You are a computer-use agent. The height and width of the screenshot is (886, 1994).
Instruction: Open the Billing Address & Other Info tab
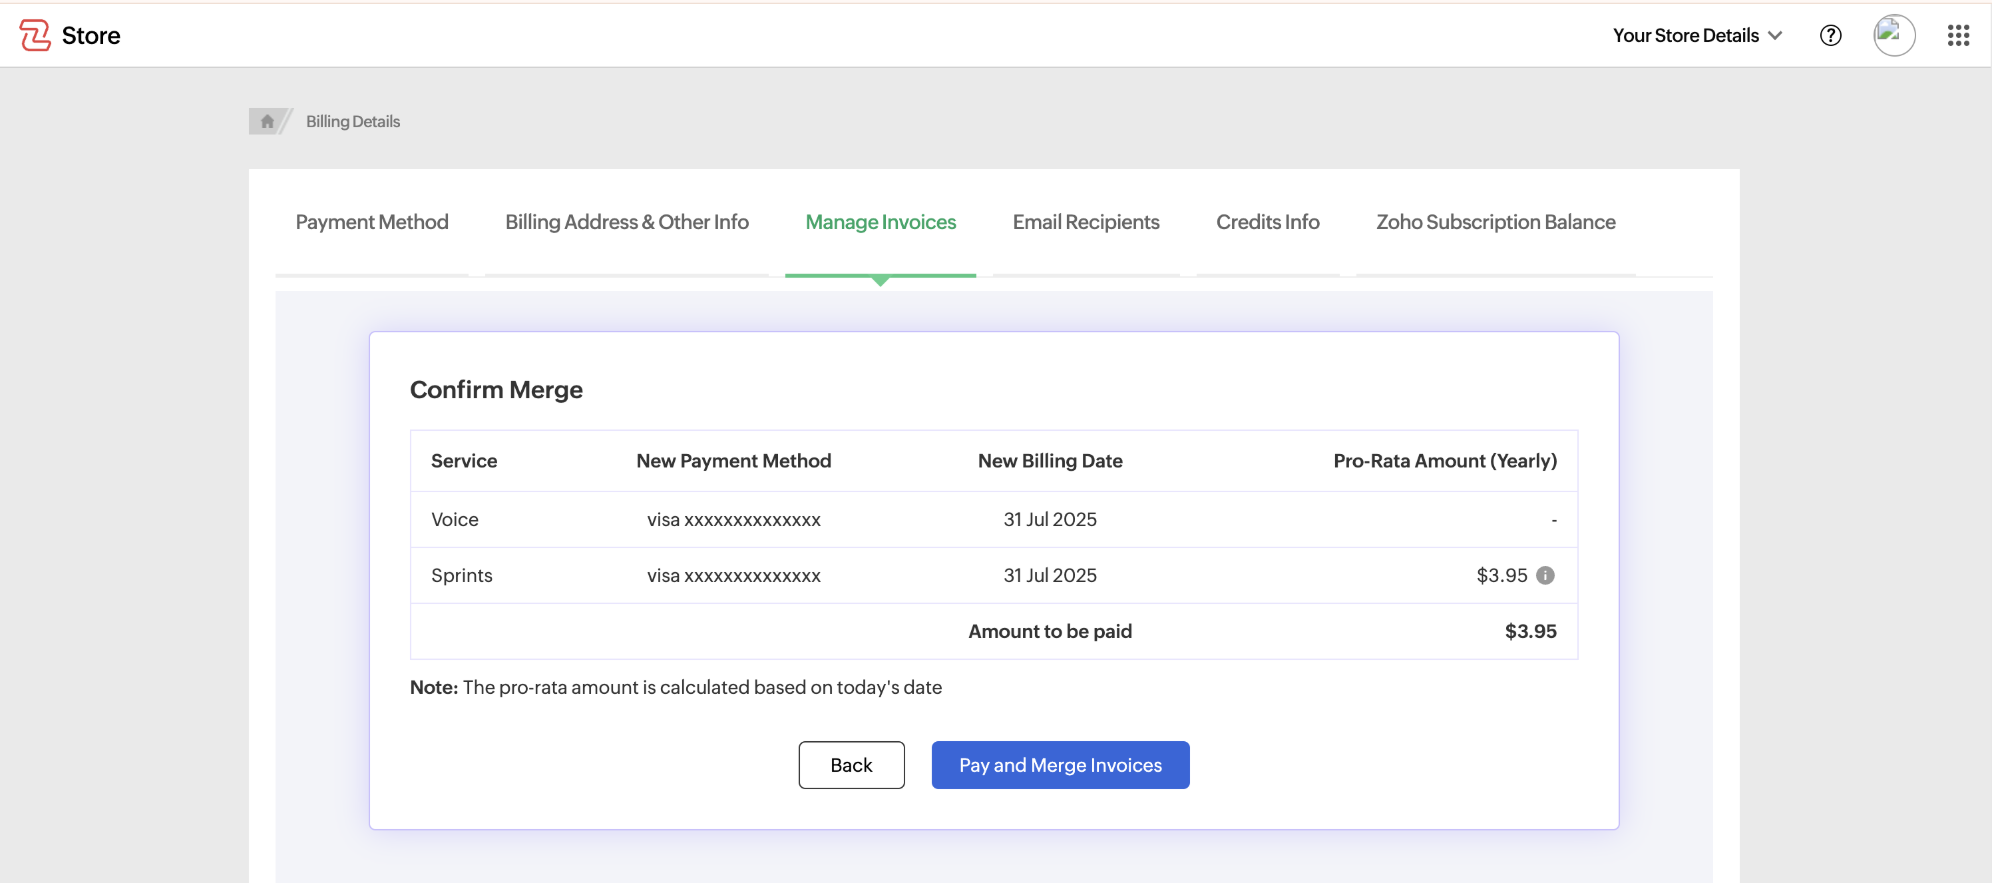[x=626, y=223]
